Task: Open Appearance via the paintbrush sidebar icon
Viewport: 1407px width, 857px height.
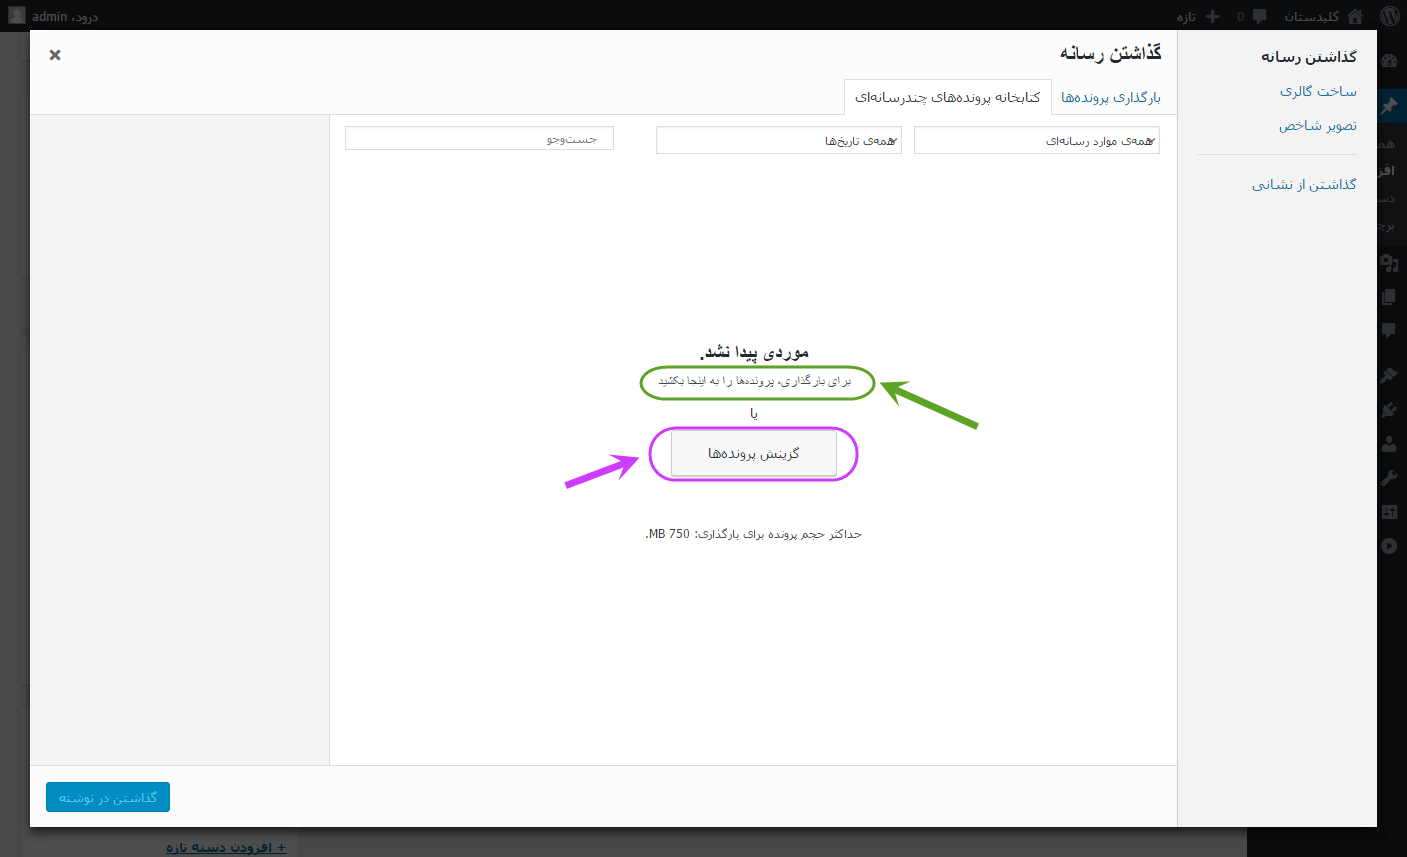Action: click(1389, 375)
